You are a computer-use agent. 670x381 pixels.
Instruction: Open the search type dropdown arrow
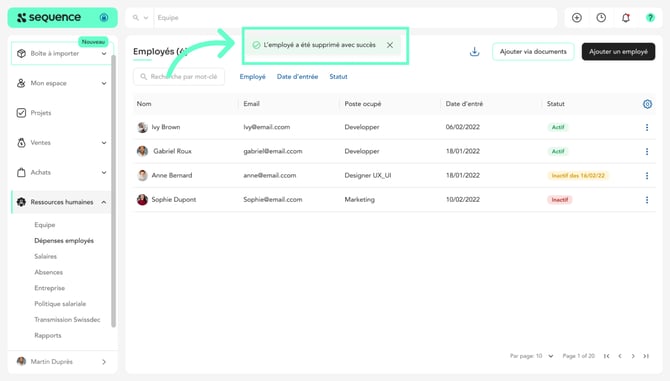tap(146, 18)
